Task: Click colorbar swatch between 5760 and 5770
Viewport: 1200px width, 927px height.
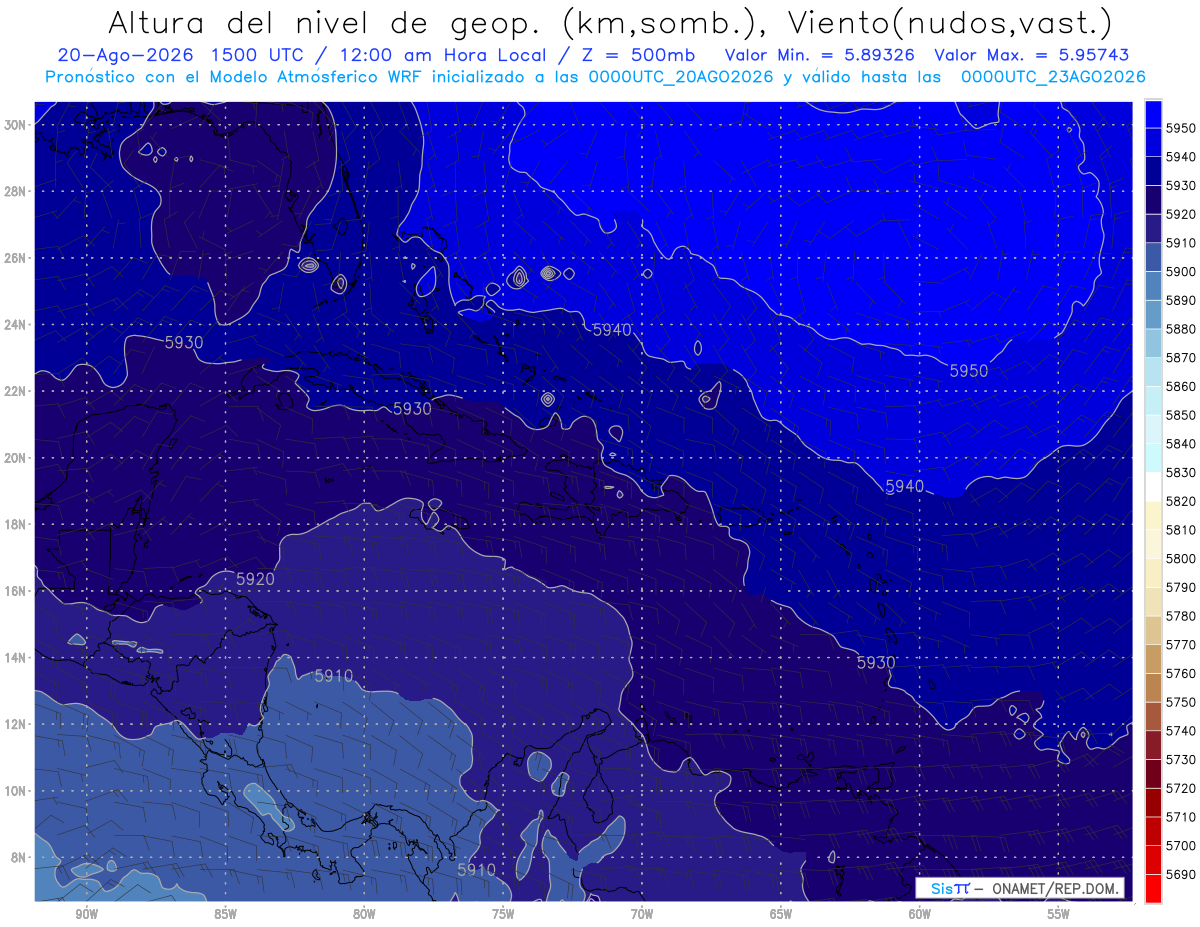Action: tap(1153, 659)
